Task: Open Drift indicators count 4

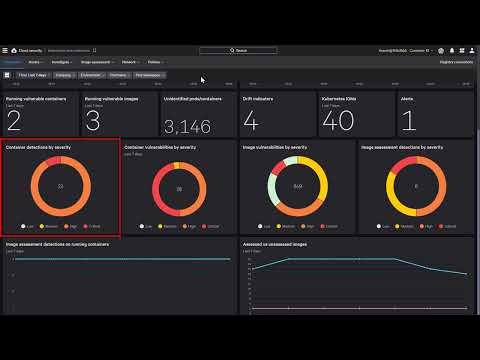Action: [x=251, y=121]
